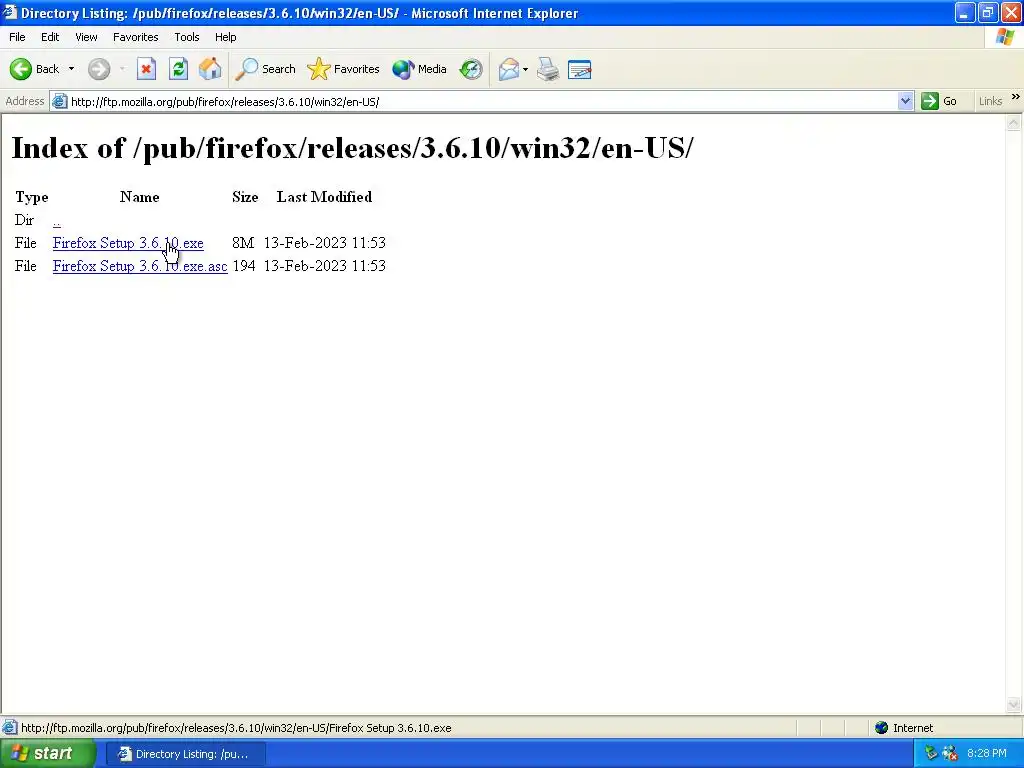Click the 'Name' column header text

click(x=139, y=197)
